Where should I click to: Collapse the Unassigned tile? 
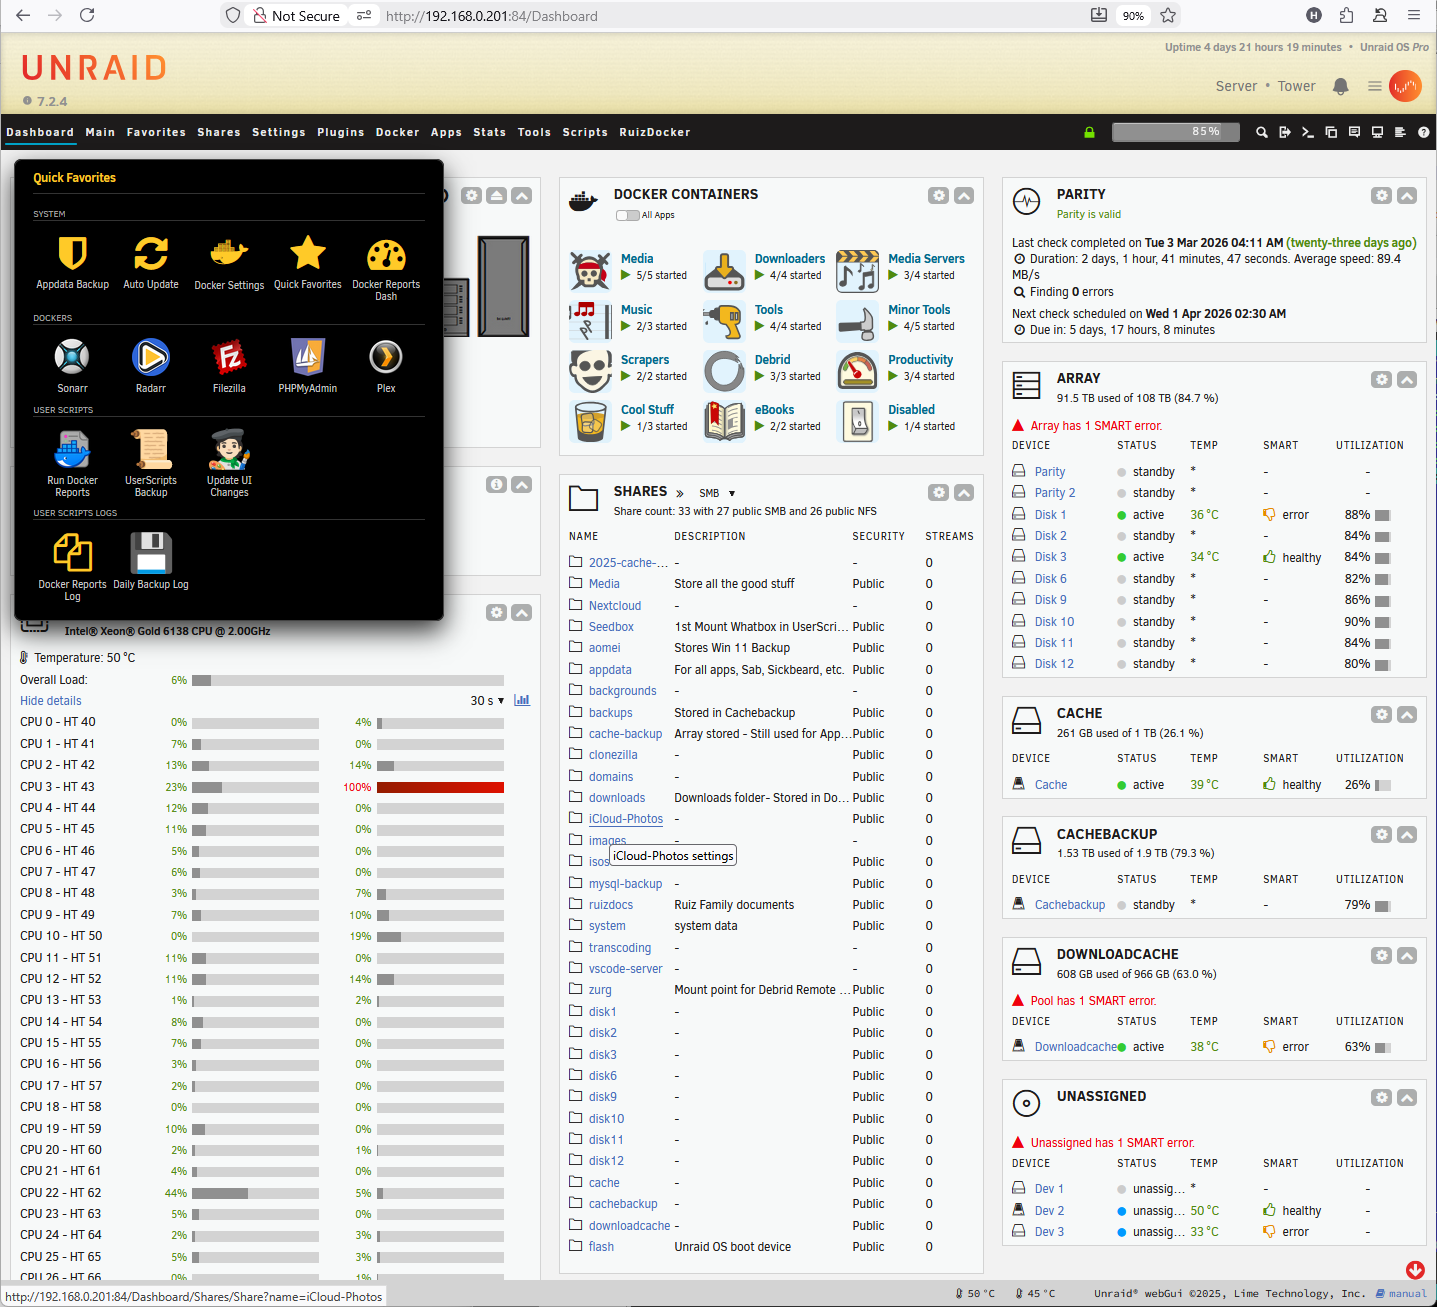[1407, 1098]
